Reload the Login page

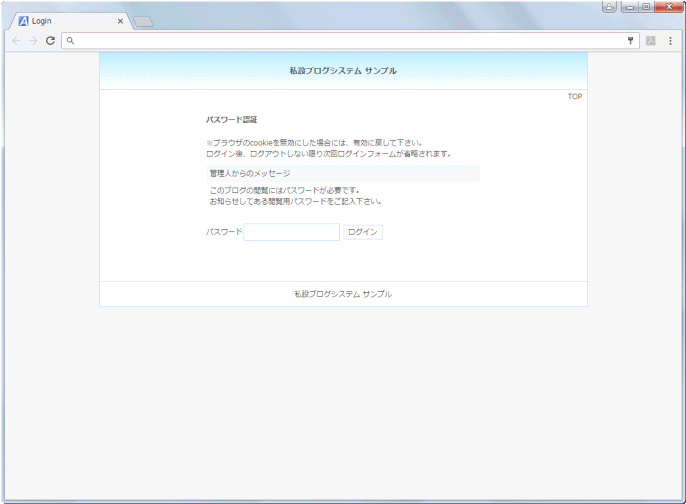[x=50, y=41]
